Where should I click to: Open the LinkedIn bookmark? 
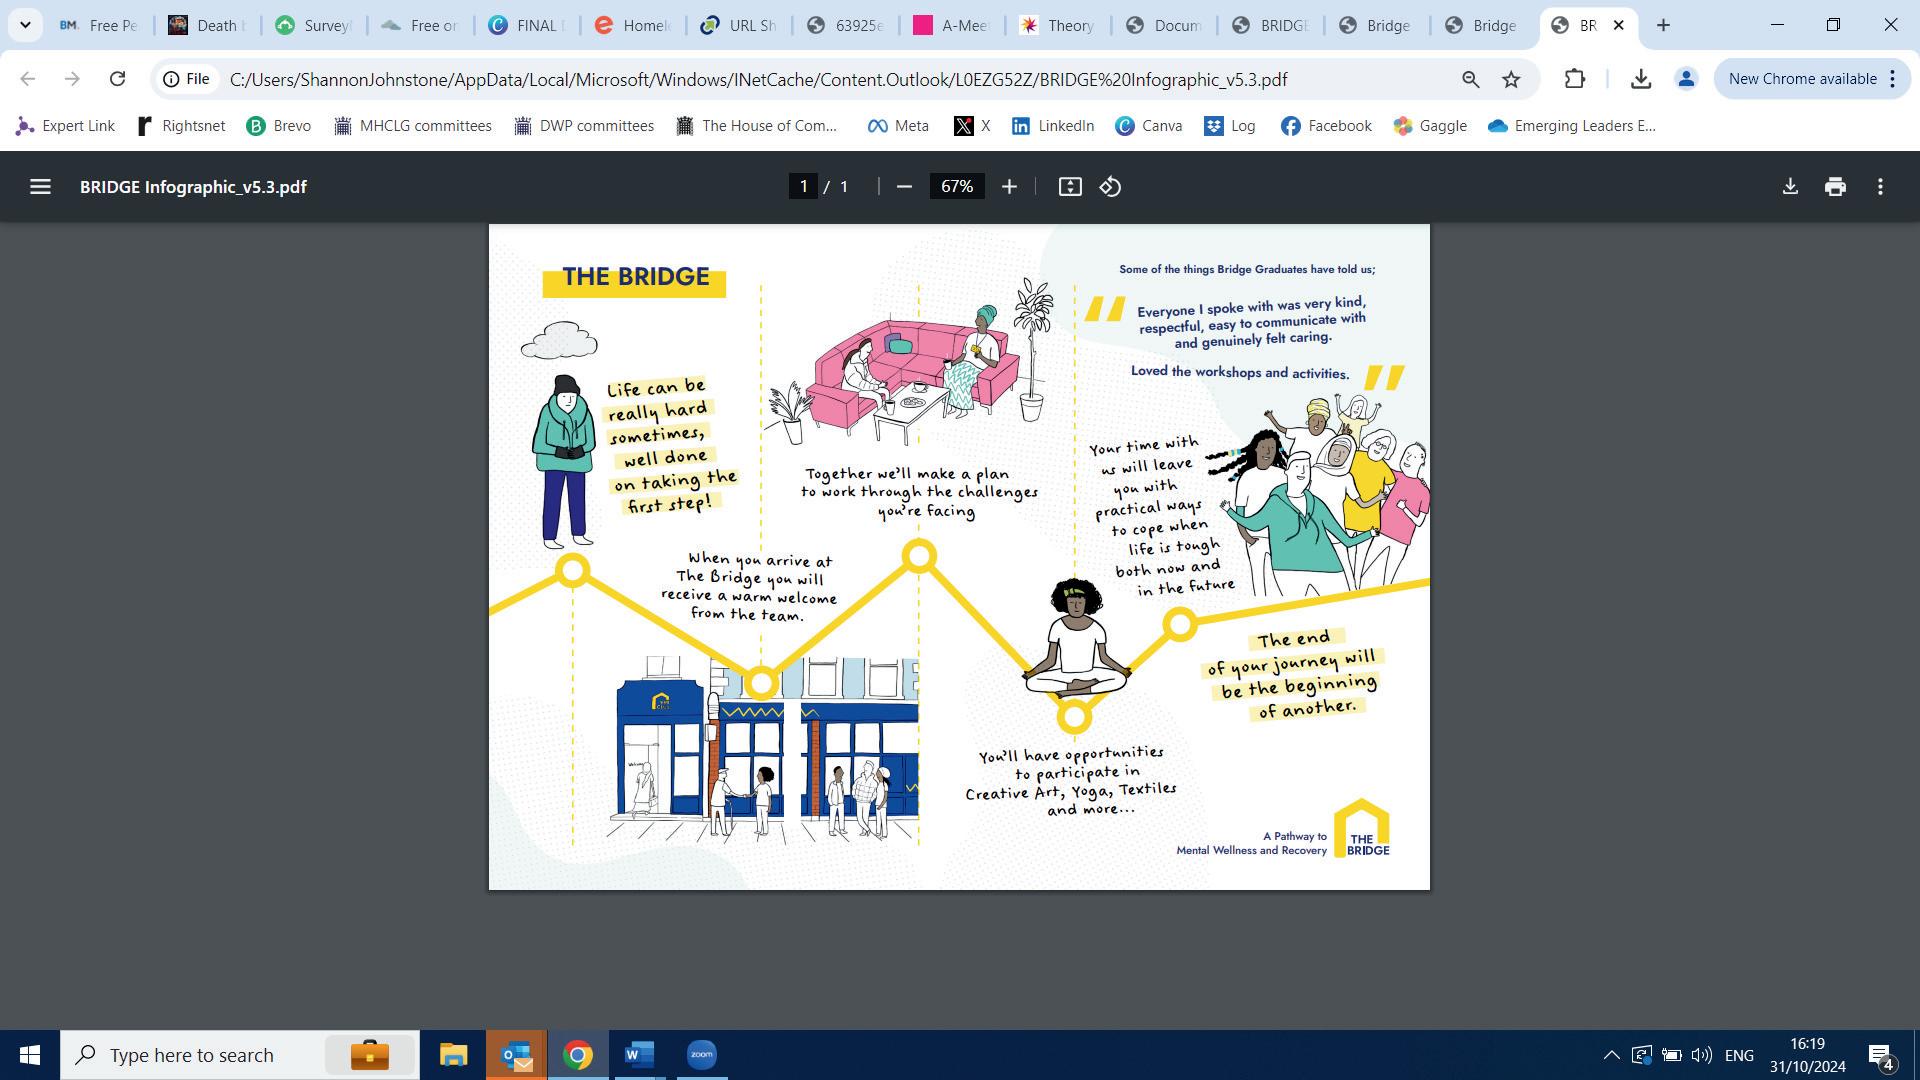(1053, 126)
